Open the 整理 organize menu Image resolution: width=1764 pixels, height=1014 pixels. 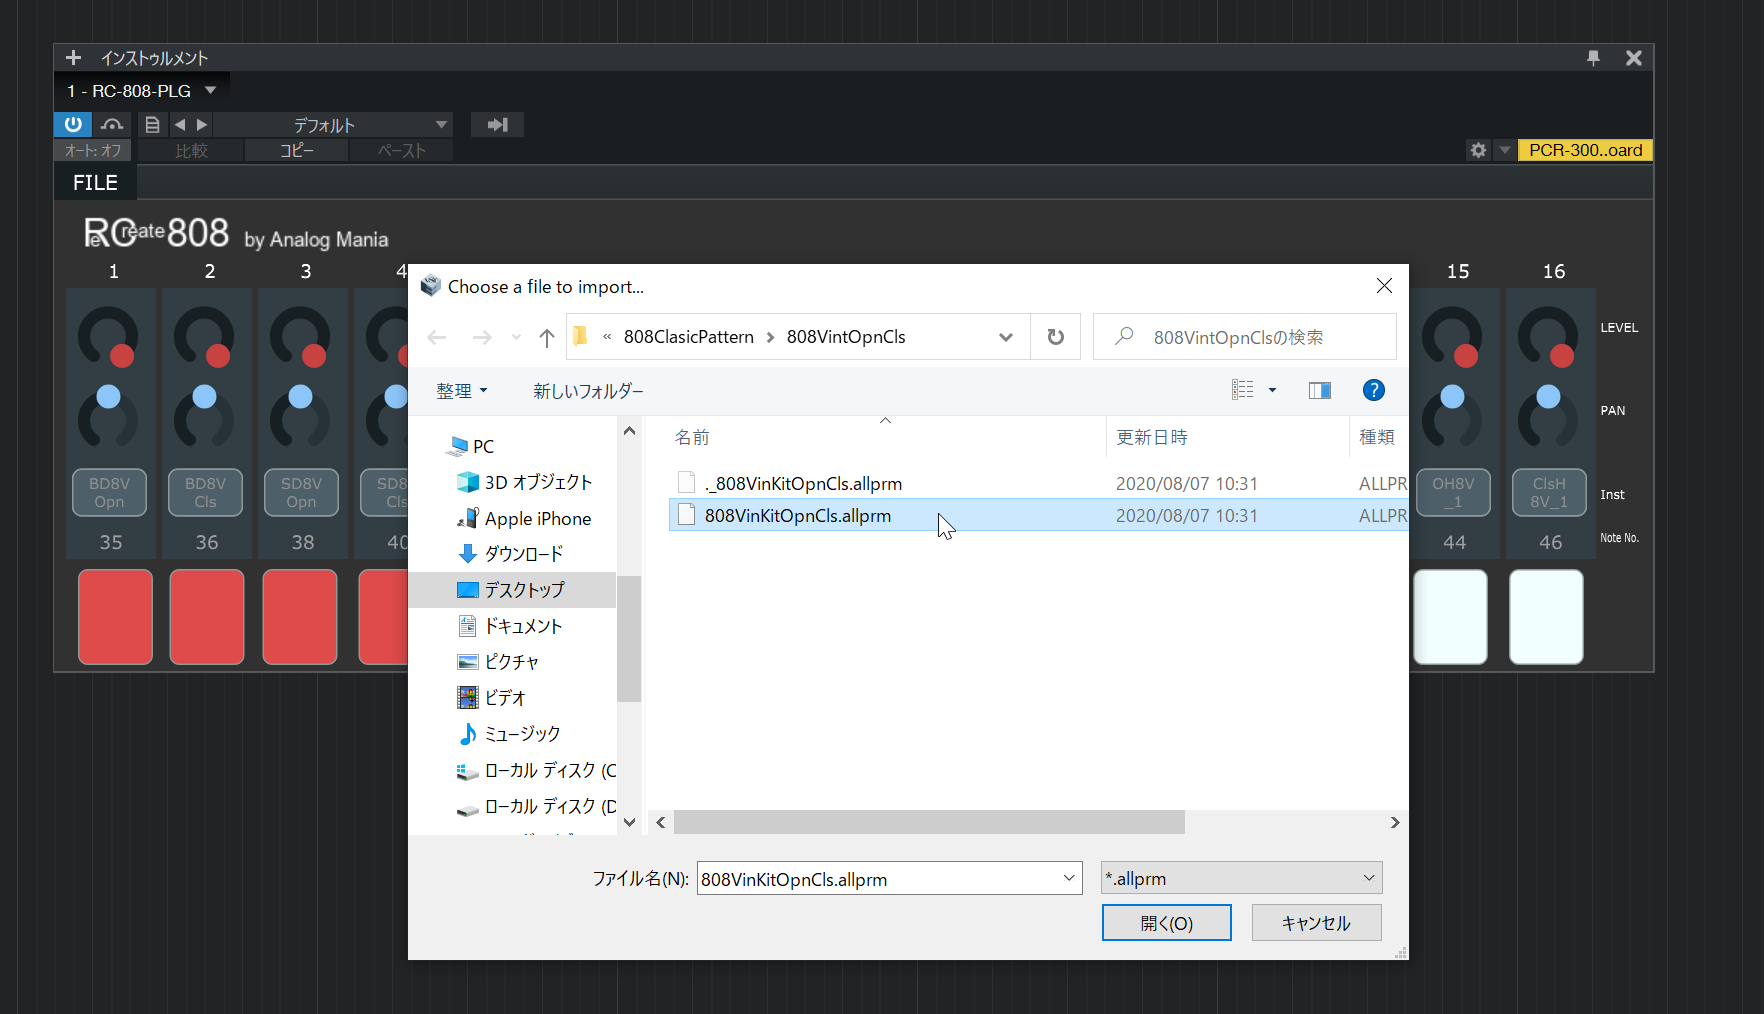[461, 391]
